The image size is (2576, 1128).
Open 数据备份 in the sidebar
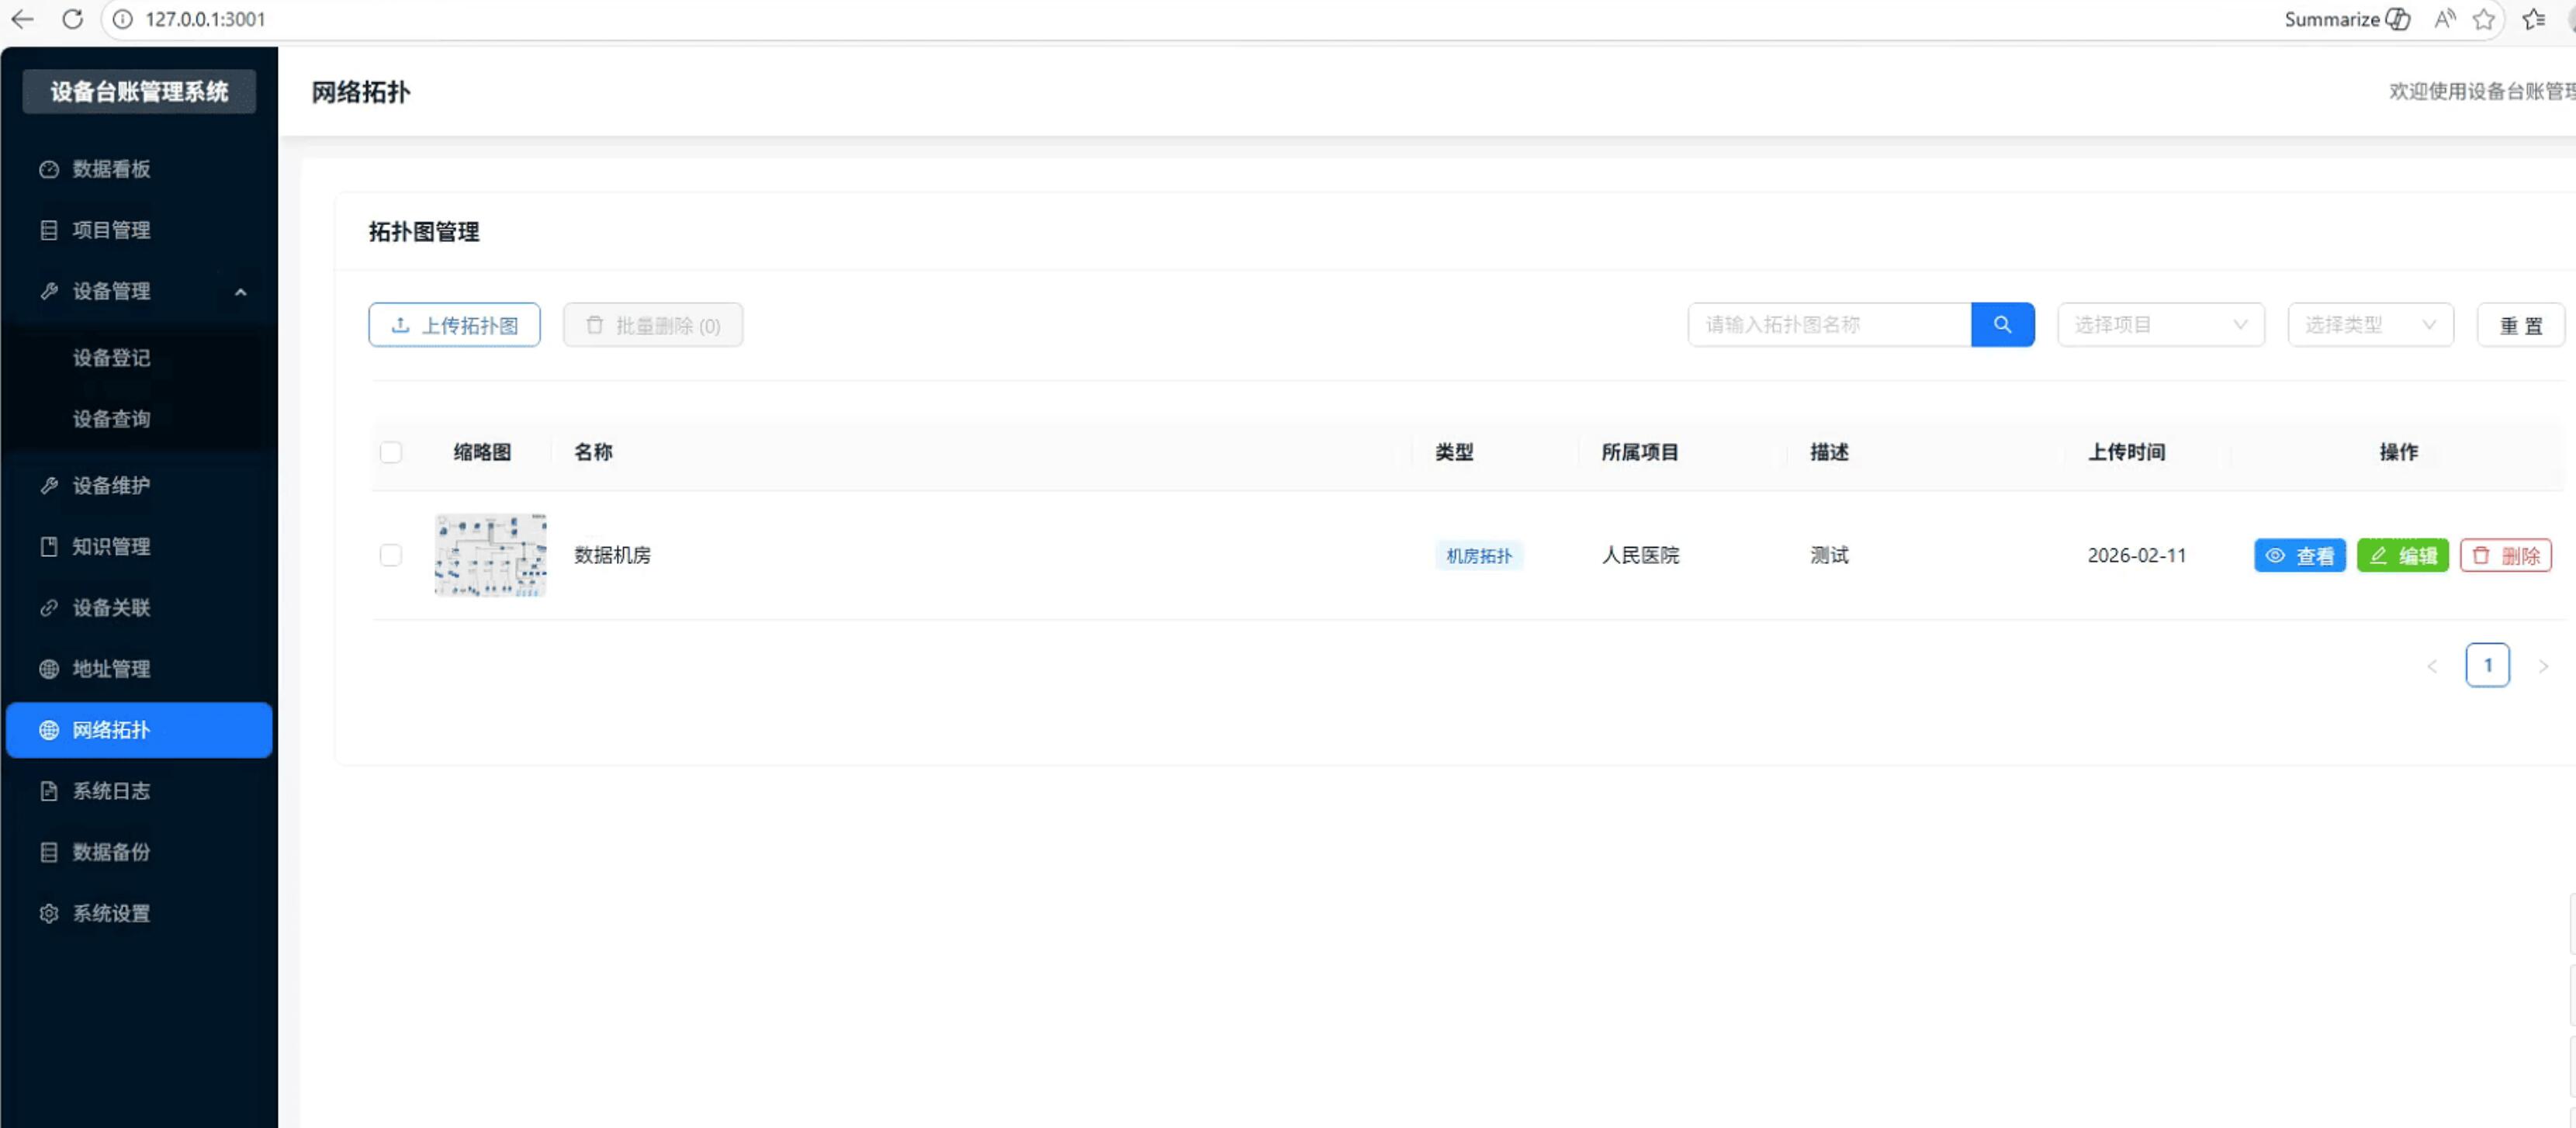pos(139,852)
